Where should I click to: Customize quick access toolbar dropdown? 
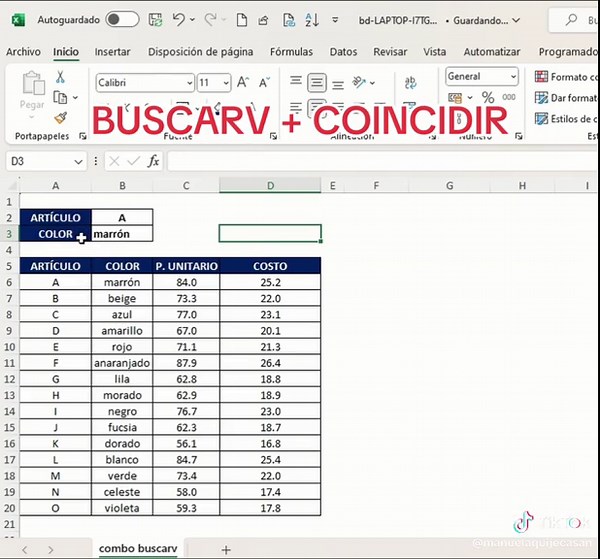335,20
